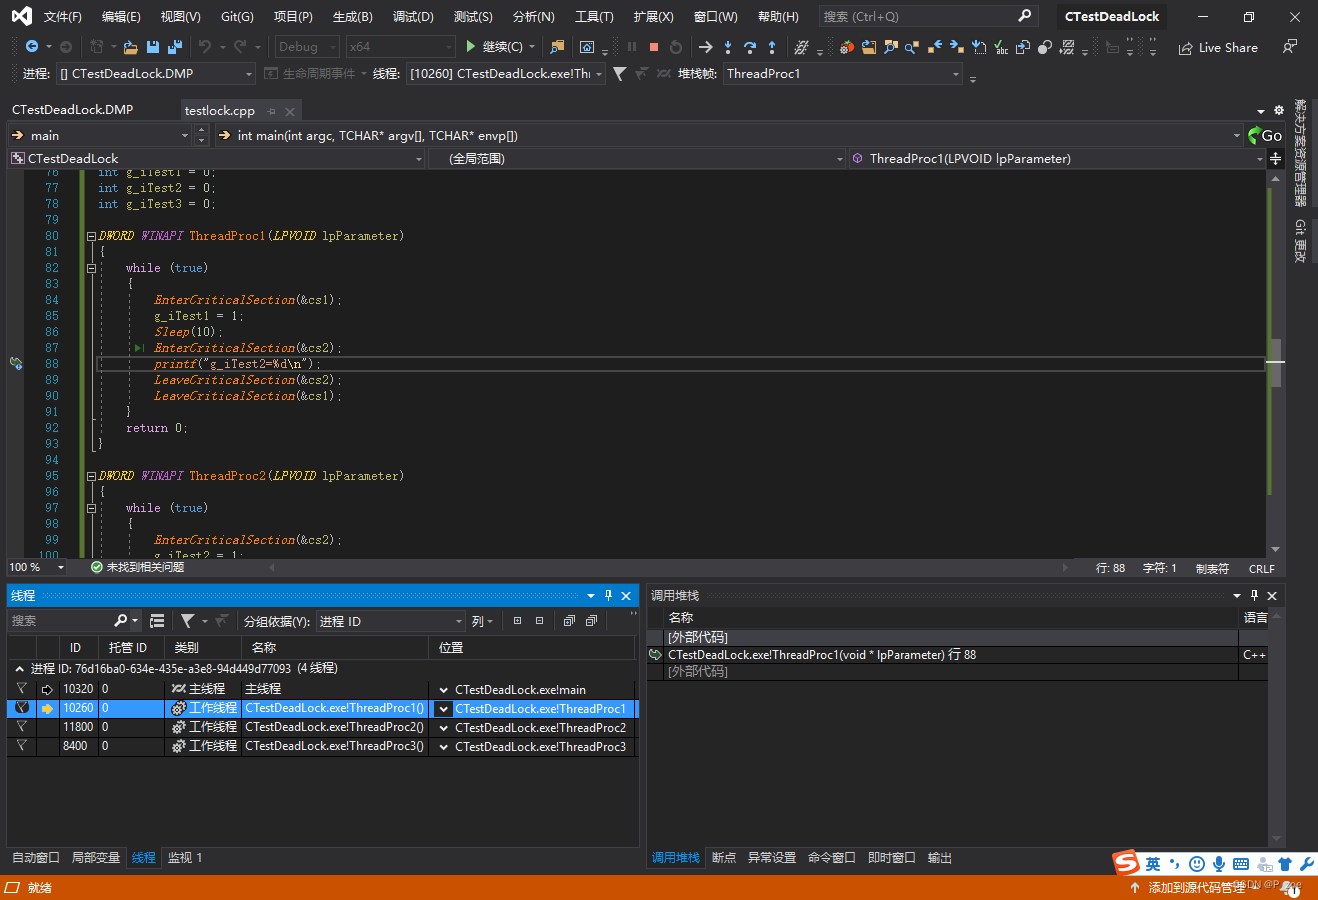This screenshot has height=900, width=1318.
Task: Click the Step Into arrow icon
Action: pos(728,47)
